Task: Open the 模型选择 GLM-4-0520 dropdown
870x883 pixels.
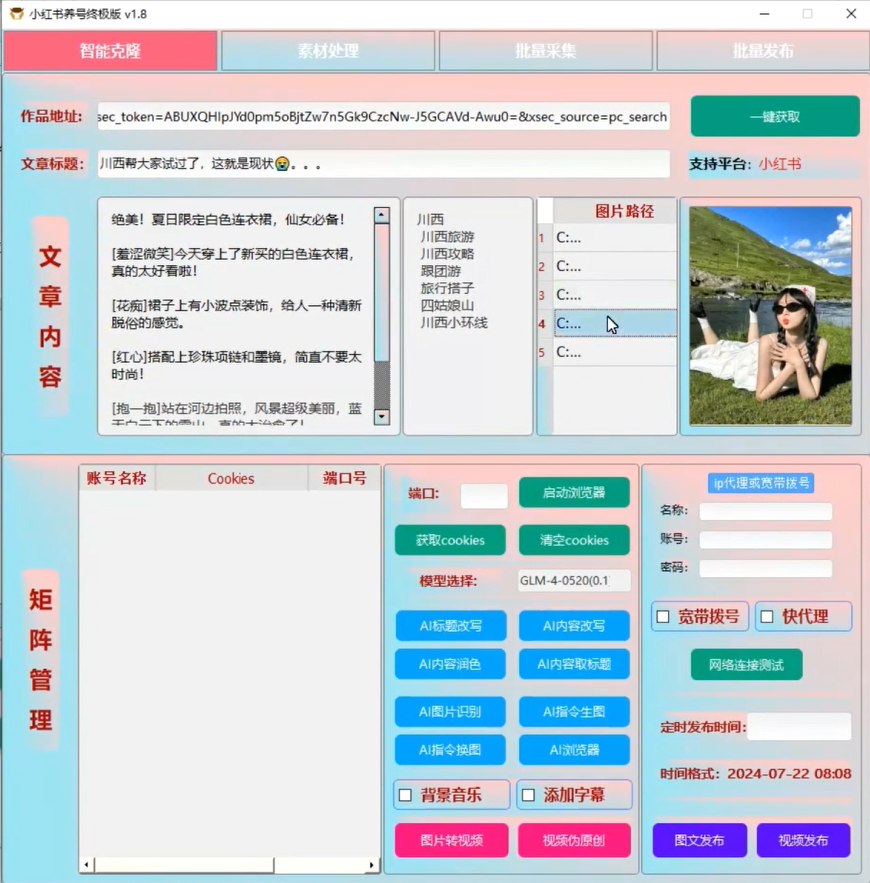Action: (574, 581)
